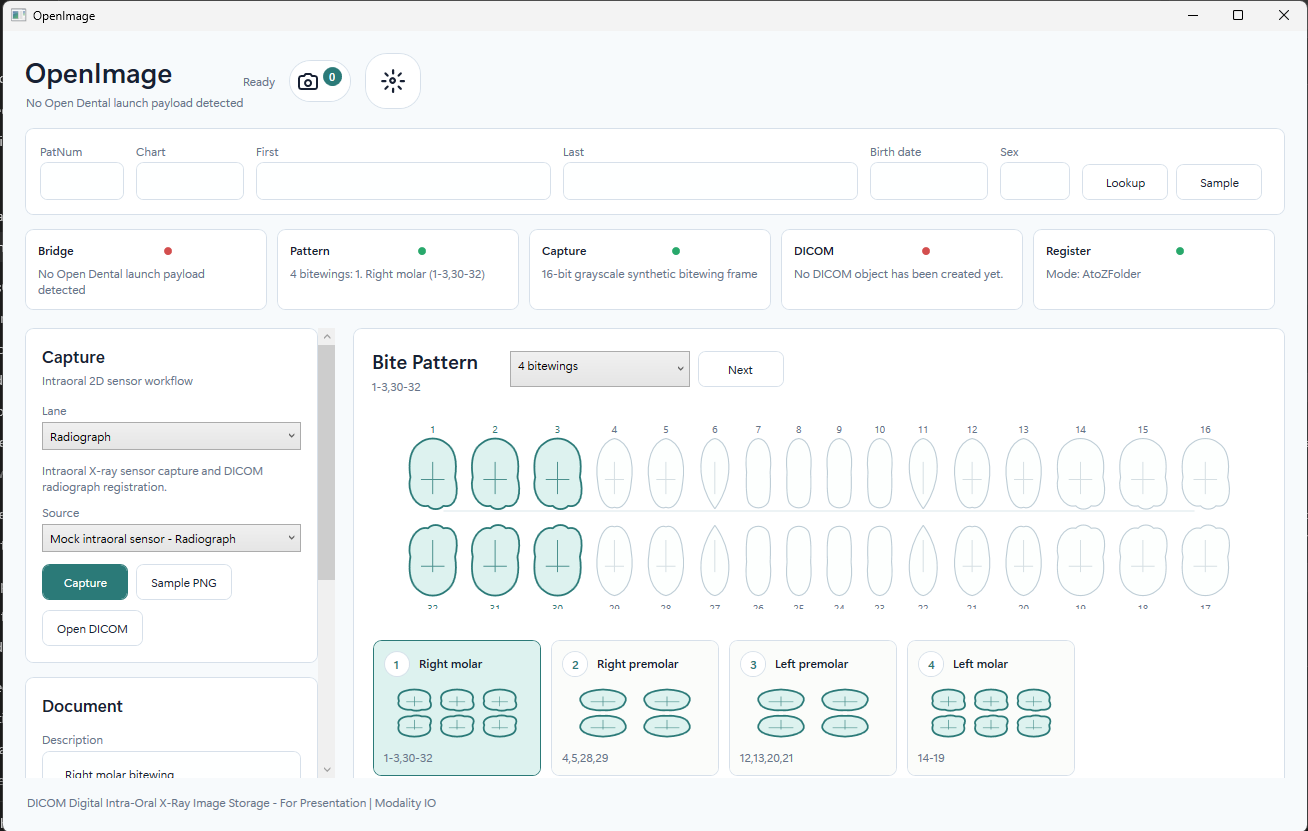Choose upper tooth 14 molar icon
Screen dimensions: 1308x831
point(1081,473)
